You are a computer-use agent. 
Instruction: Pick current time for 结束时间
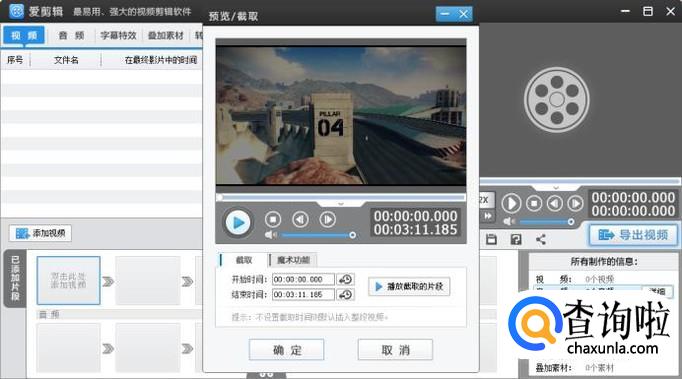(346, 295)
